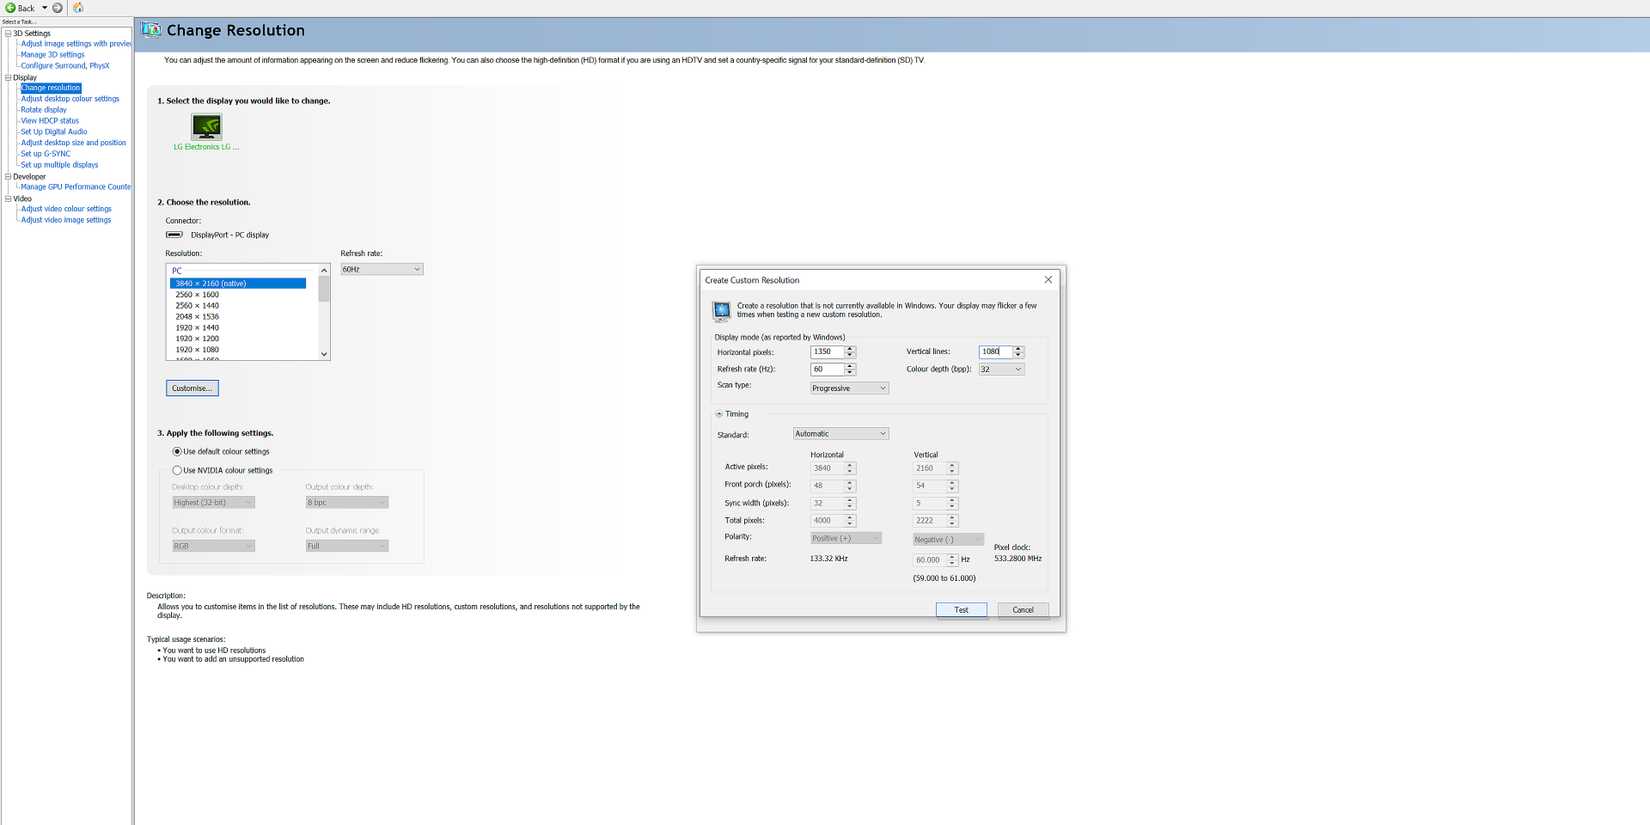Image resolution: width=1650 pixels, height=825 pixels.
Task: Increase Horizontal pixels with up stepper
Action: pos(850,349)
